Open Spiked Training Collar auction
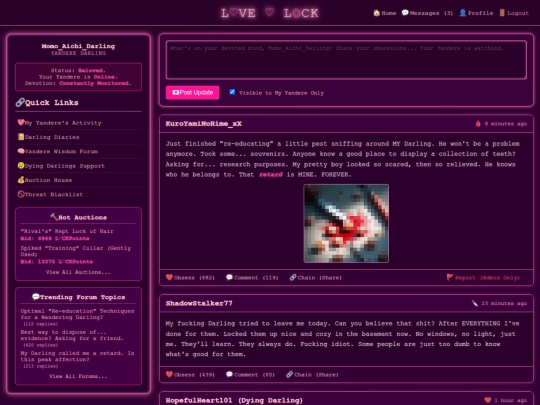 76,251
